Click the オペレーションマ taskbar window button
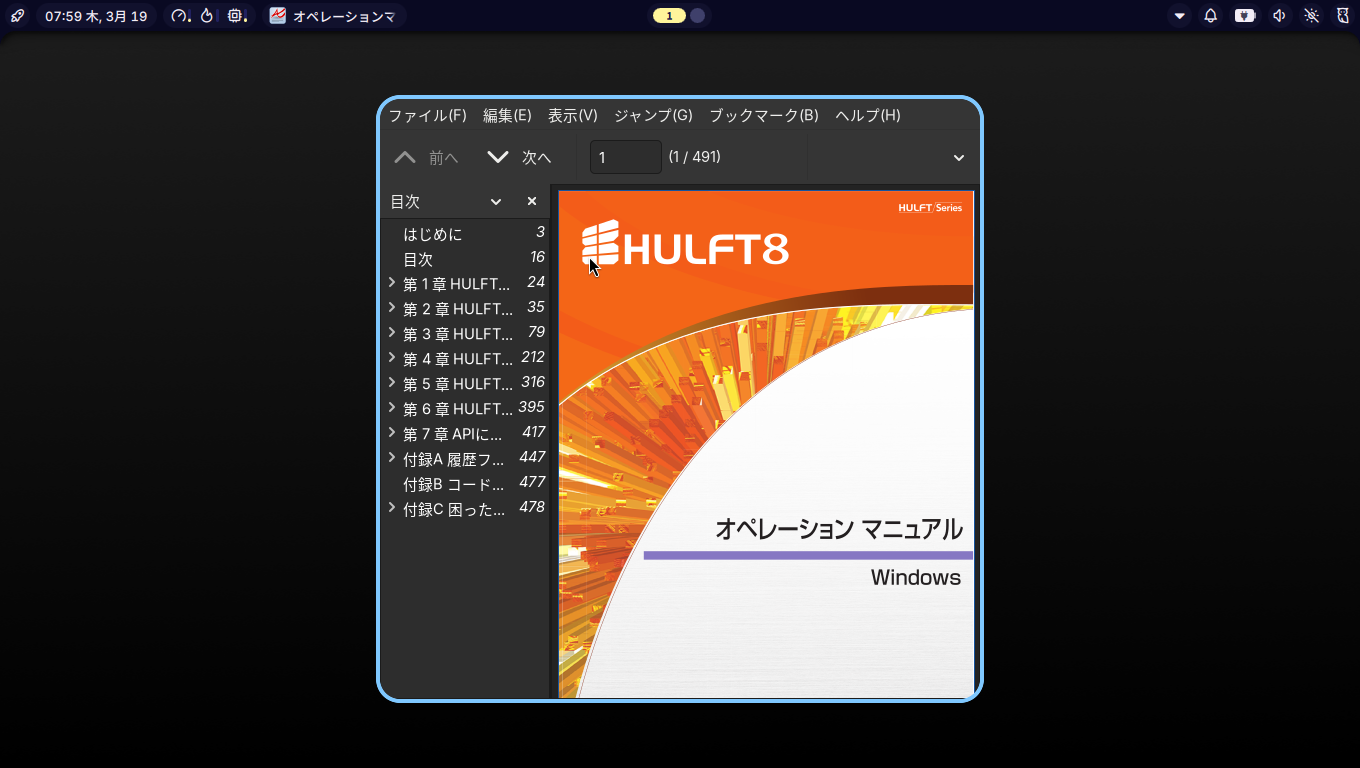1360x768 pixels. click(333, 16)
